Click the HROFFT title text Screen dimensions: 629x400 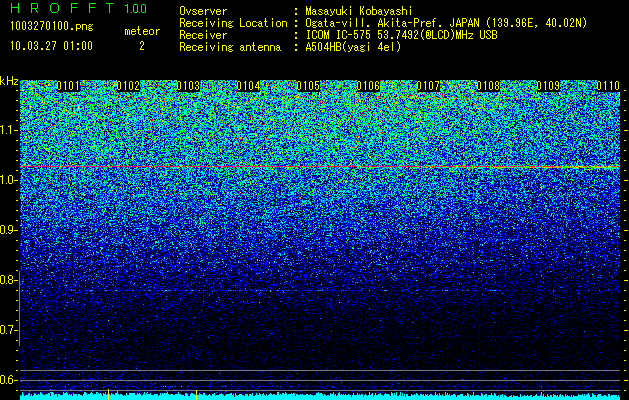62,8
